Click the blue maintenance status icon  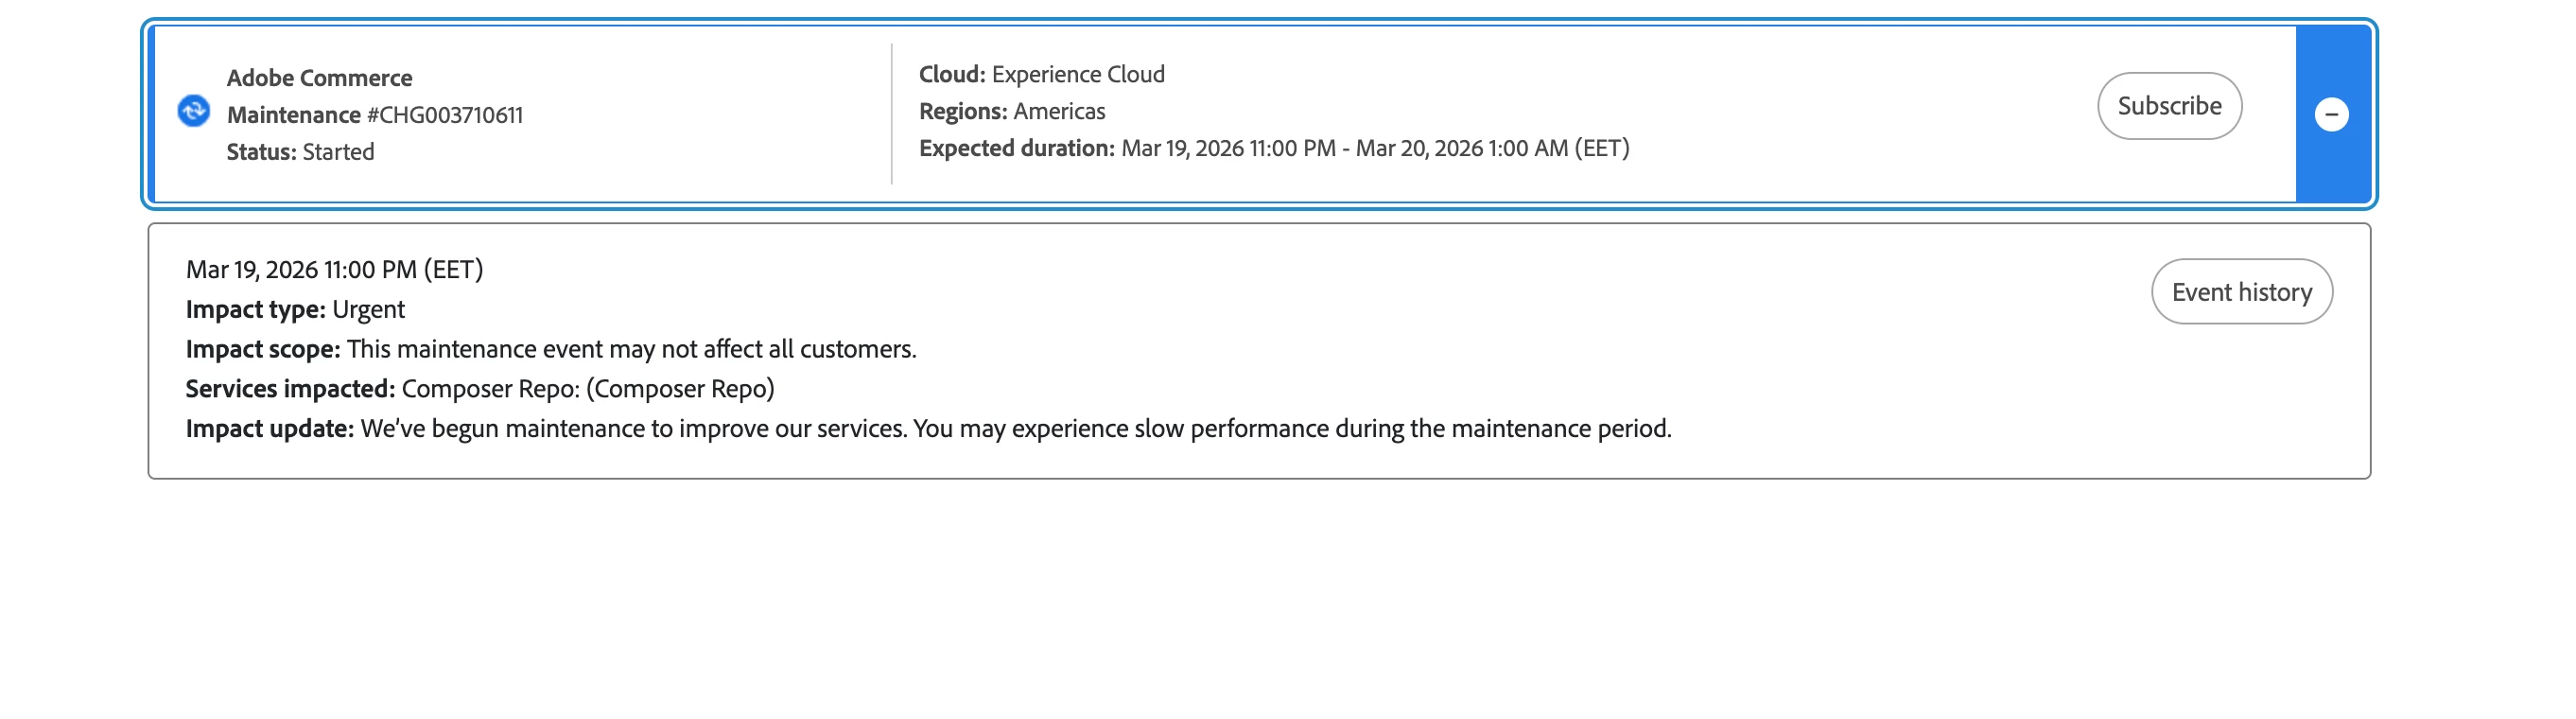tap(194, 110)
